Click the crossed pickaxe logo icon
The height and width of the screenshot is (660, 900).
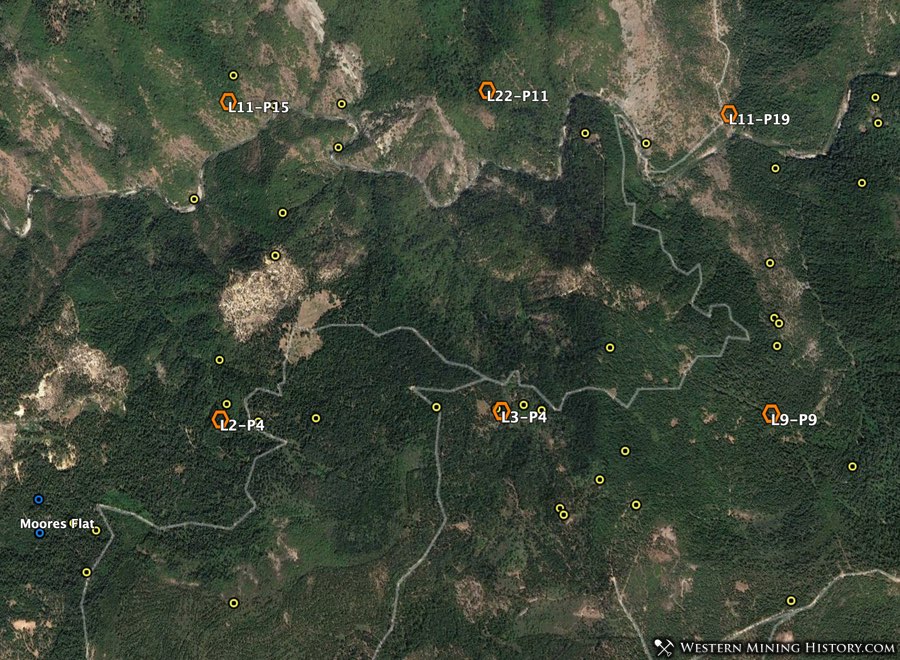tap(664, 647)
